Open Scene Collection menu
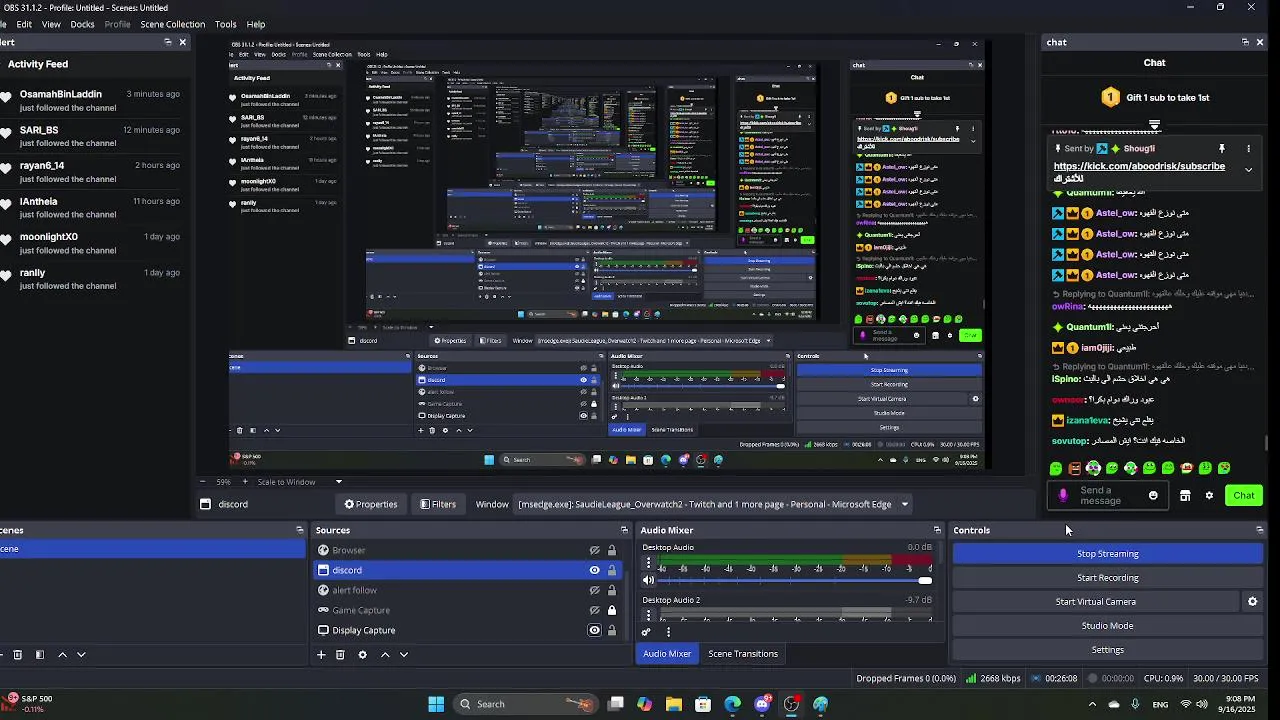Viewport: 1280px width, 720px height. click(x=172, y=24)
